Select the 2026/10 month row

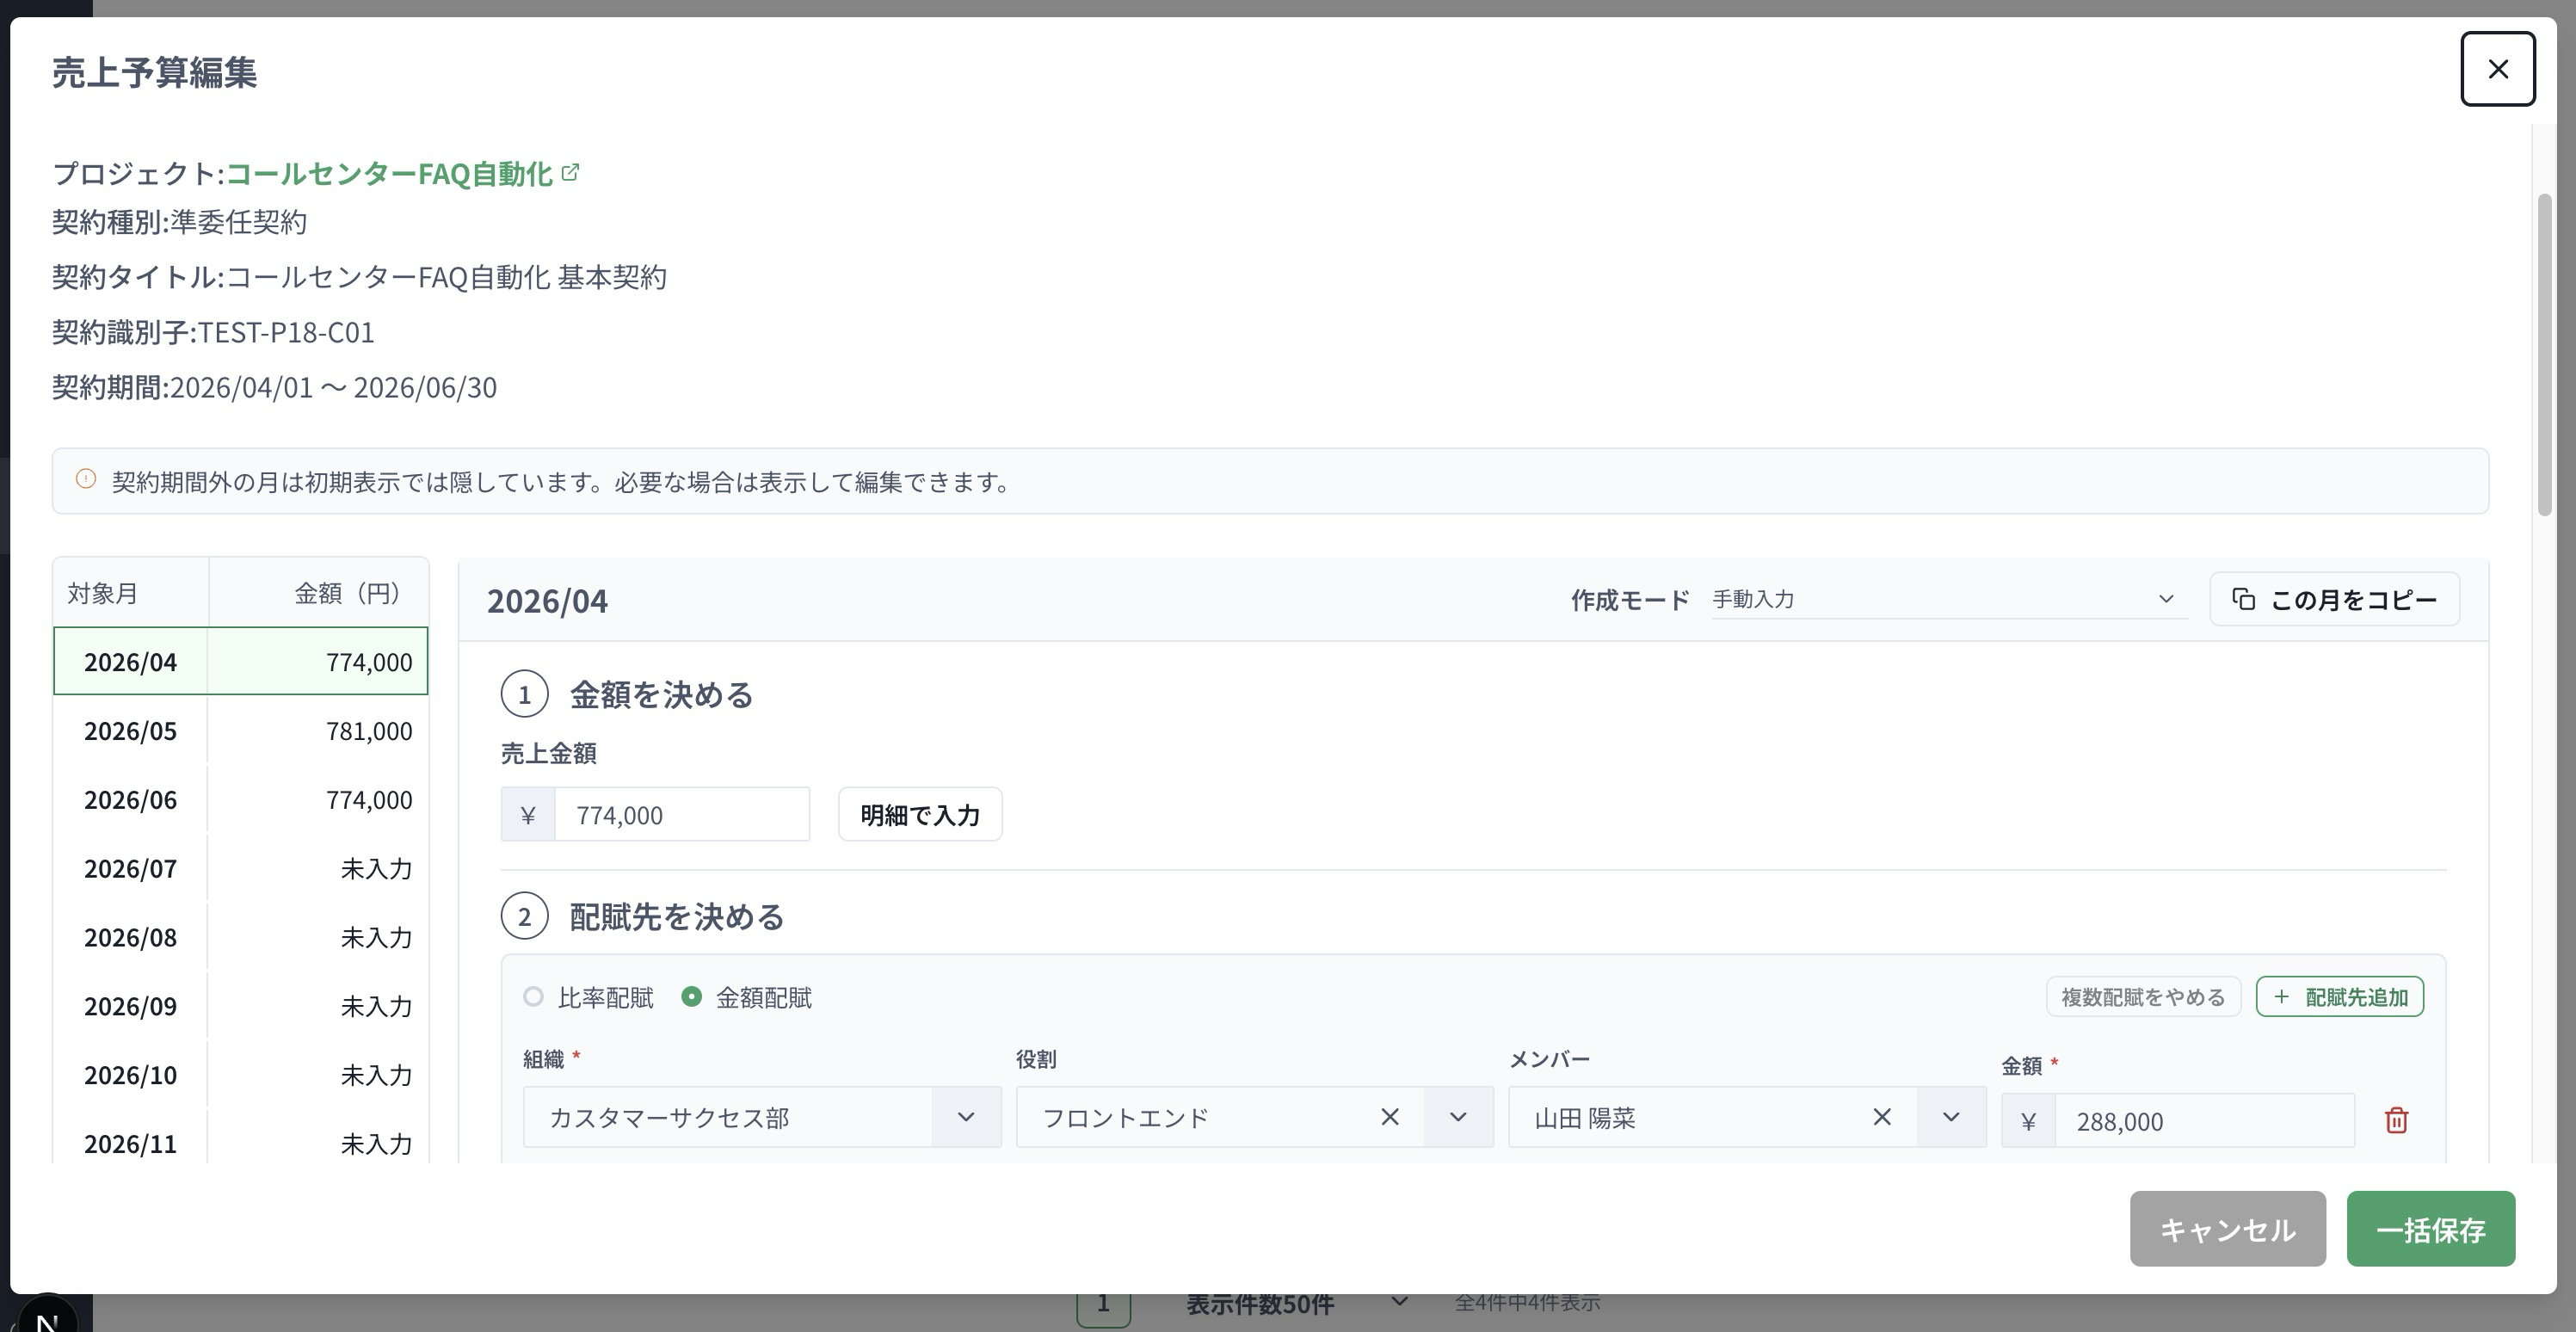[x=240, y=1074]
